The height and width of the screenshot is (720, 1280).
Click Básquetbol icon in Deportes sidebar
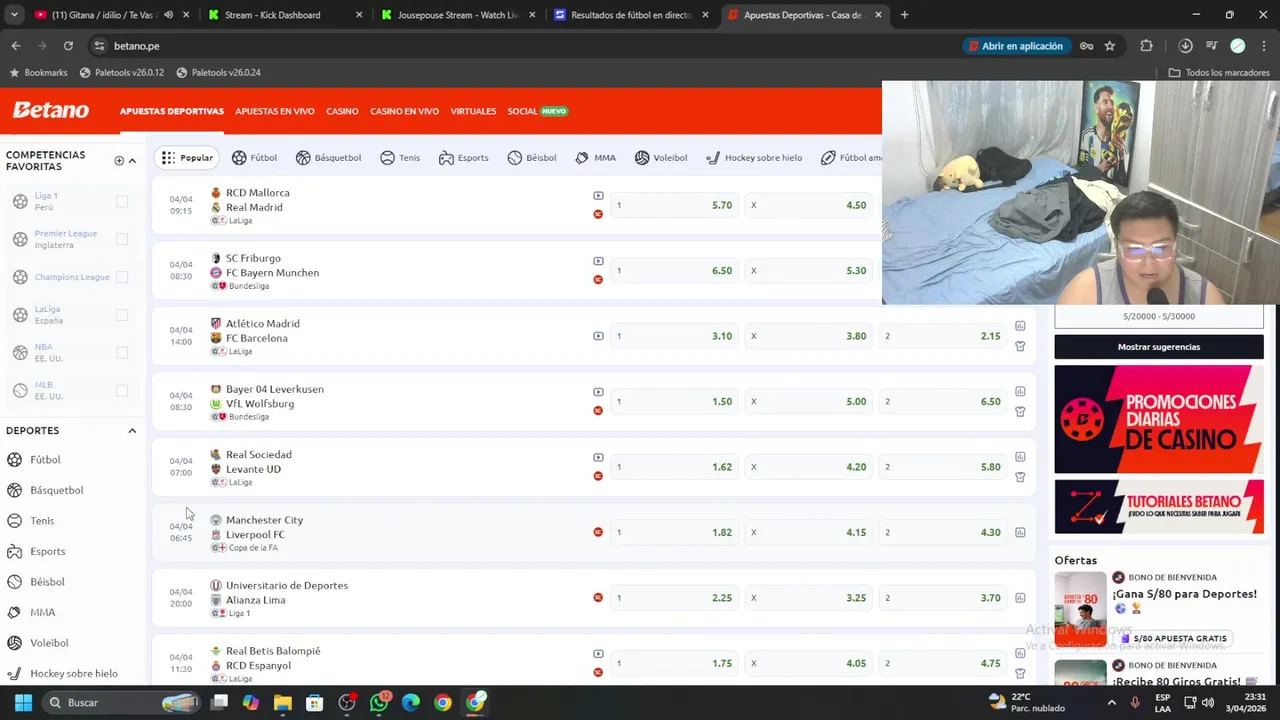14,490
